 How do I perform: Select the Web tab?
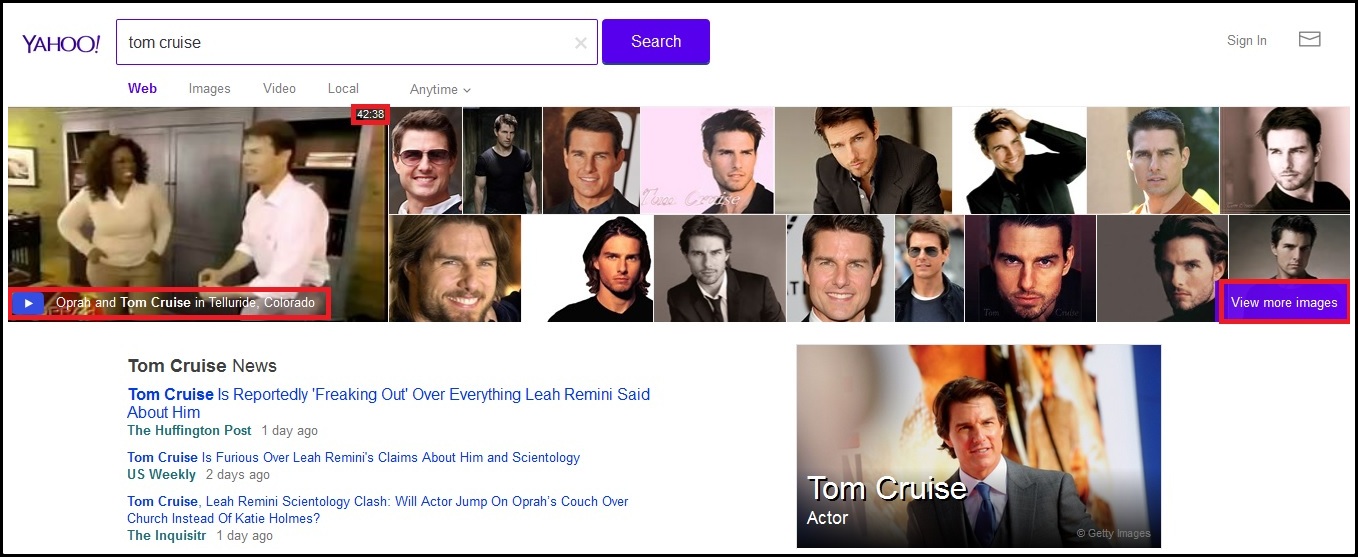[x=142, y=88]
